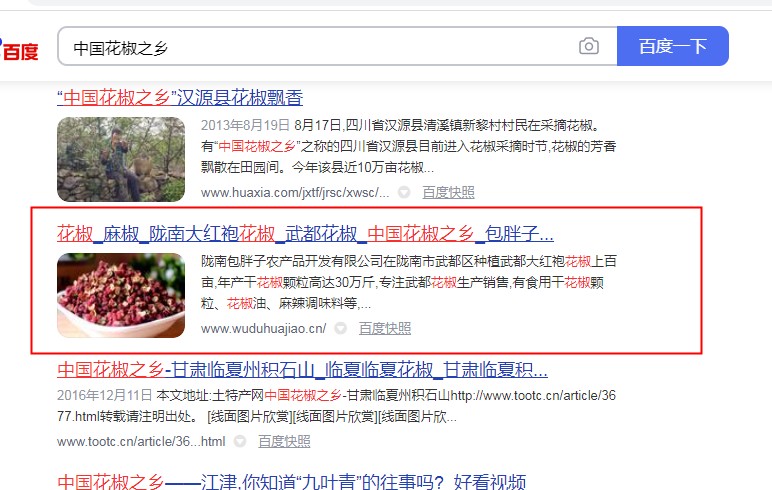The width and height of the screenshot is (772, 490).
Task: Click the 陇南包胖子农产品 description snippet
Action: 409,282
